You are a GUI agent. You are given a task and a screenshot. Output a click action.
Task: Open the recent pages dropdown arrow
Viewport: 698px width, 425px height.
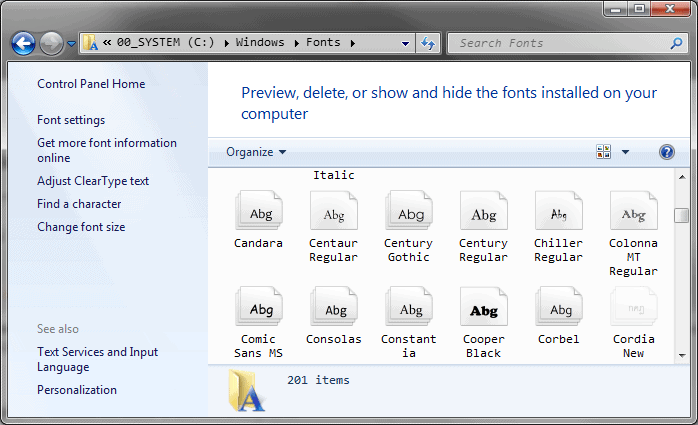(71, 44)
